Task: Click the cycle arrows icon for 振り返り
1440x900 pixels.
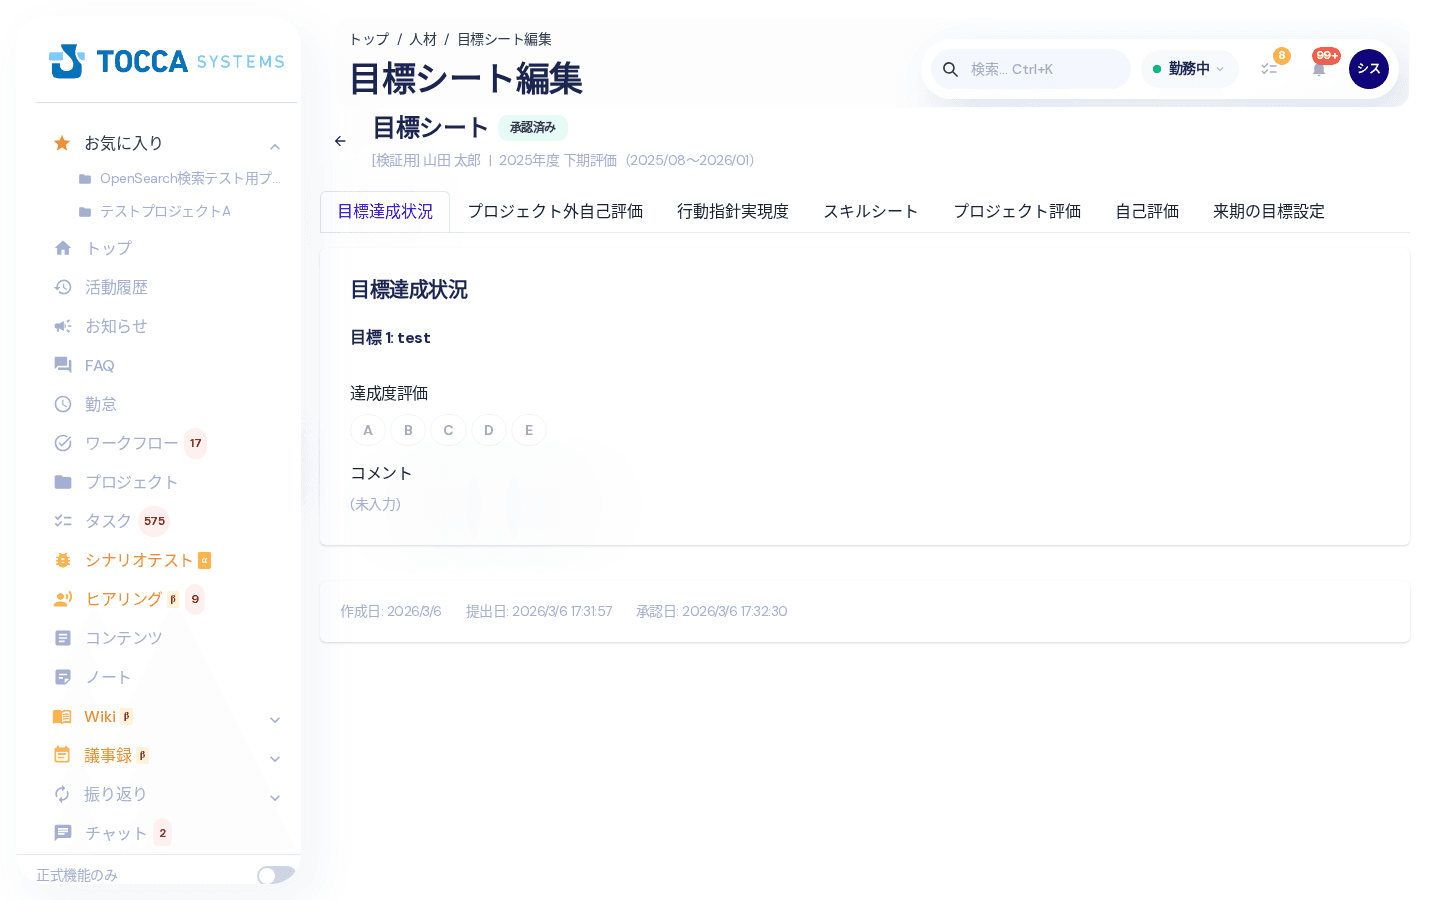Action: [62, 794]
